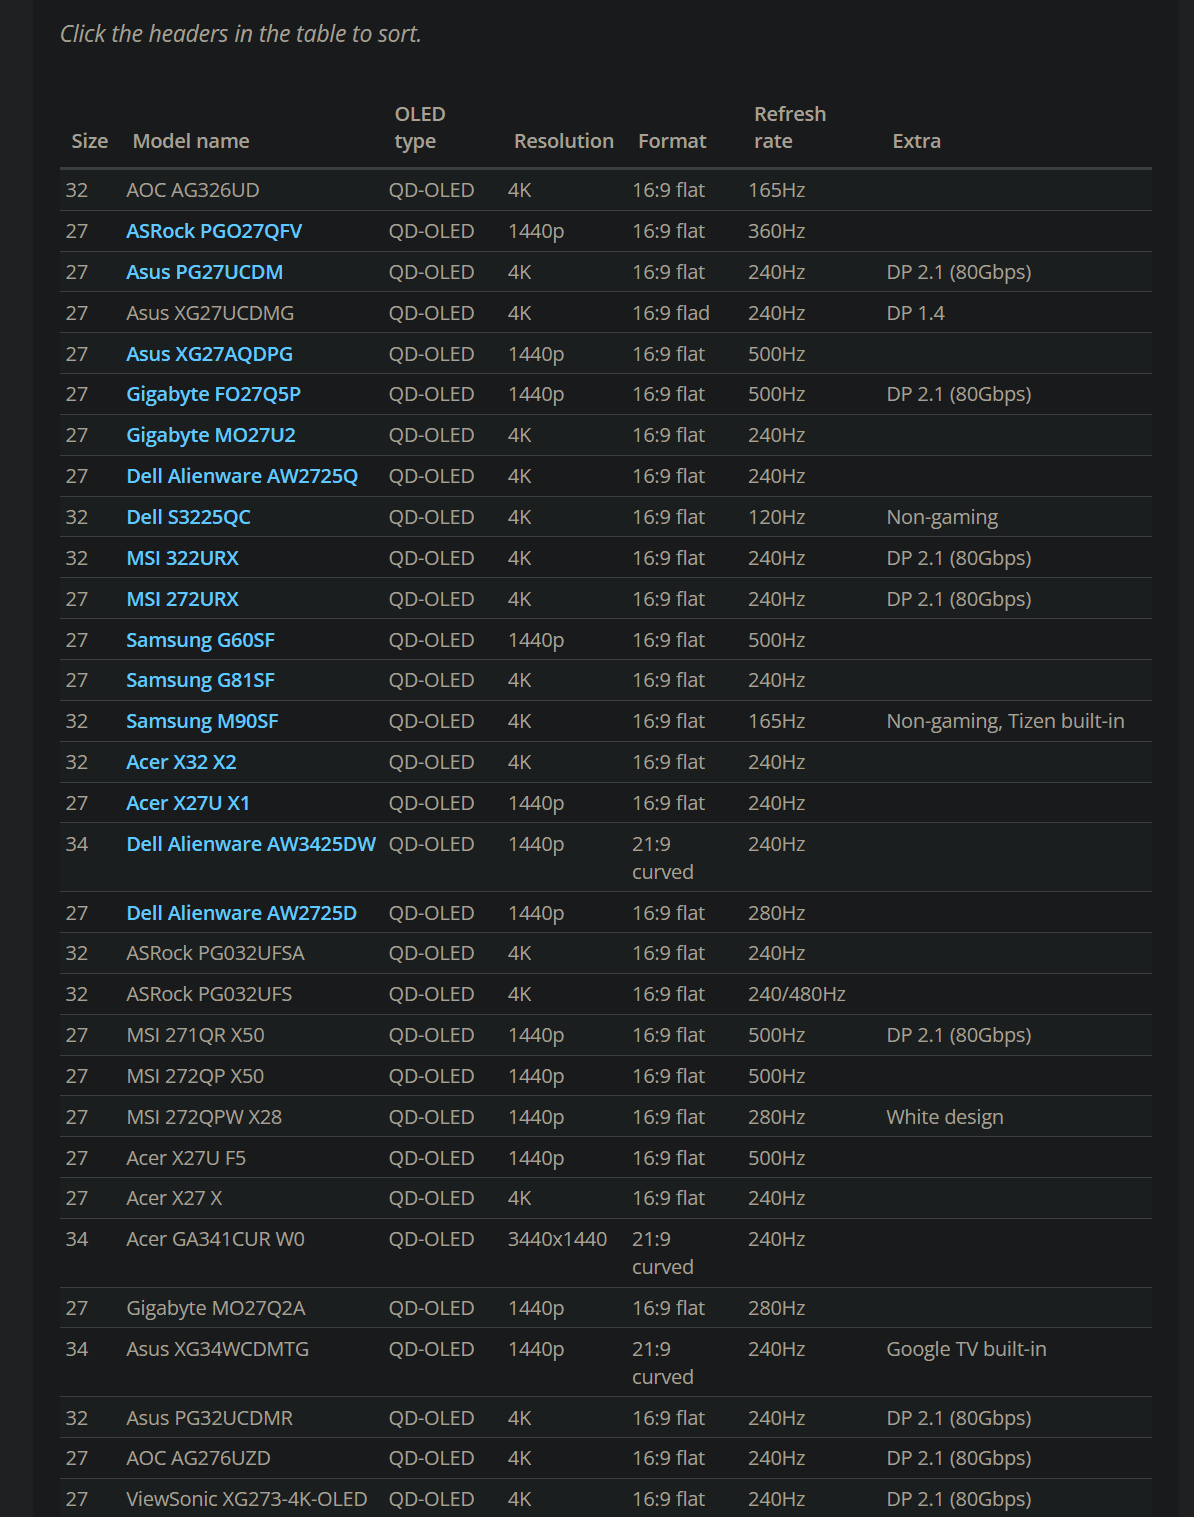This screenshot has height=1517, width=1194.
Task: Click the MSI 272QPW X28 model name
Action: (204, 1117)
